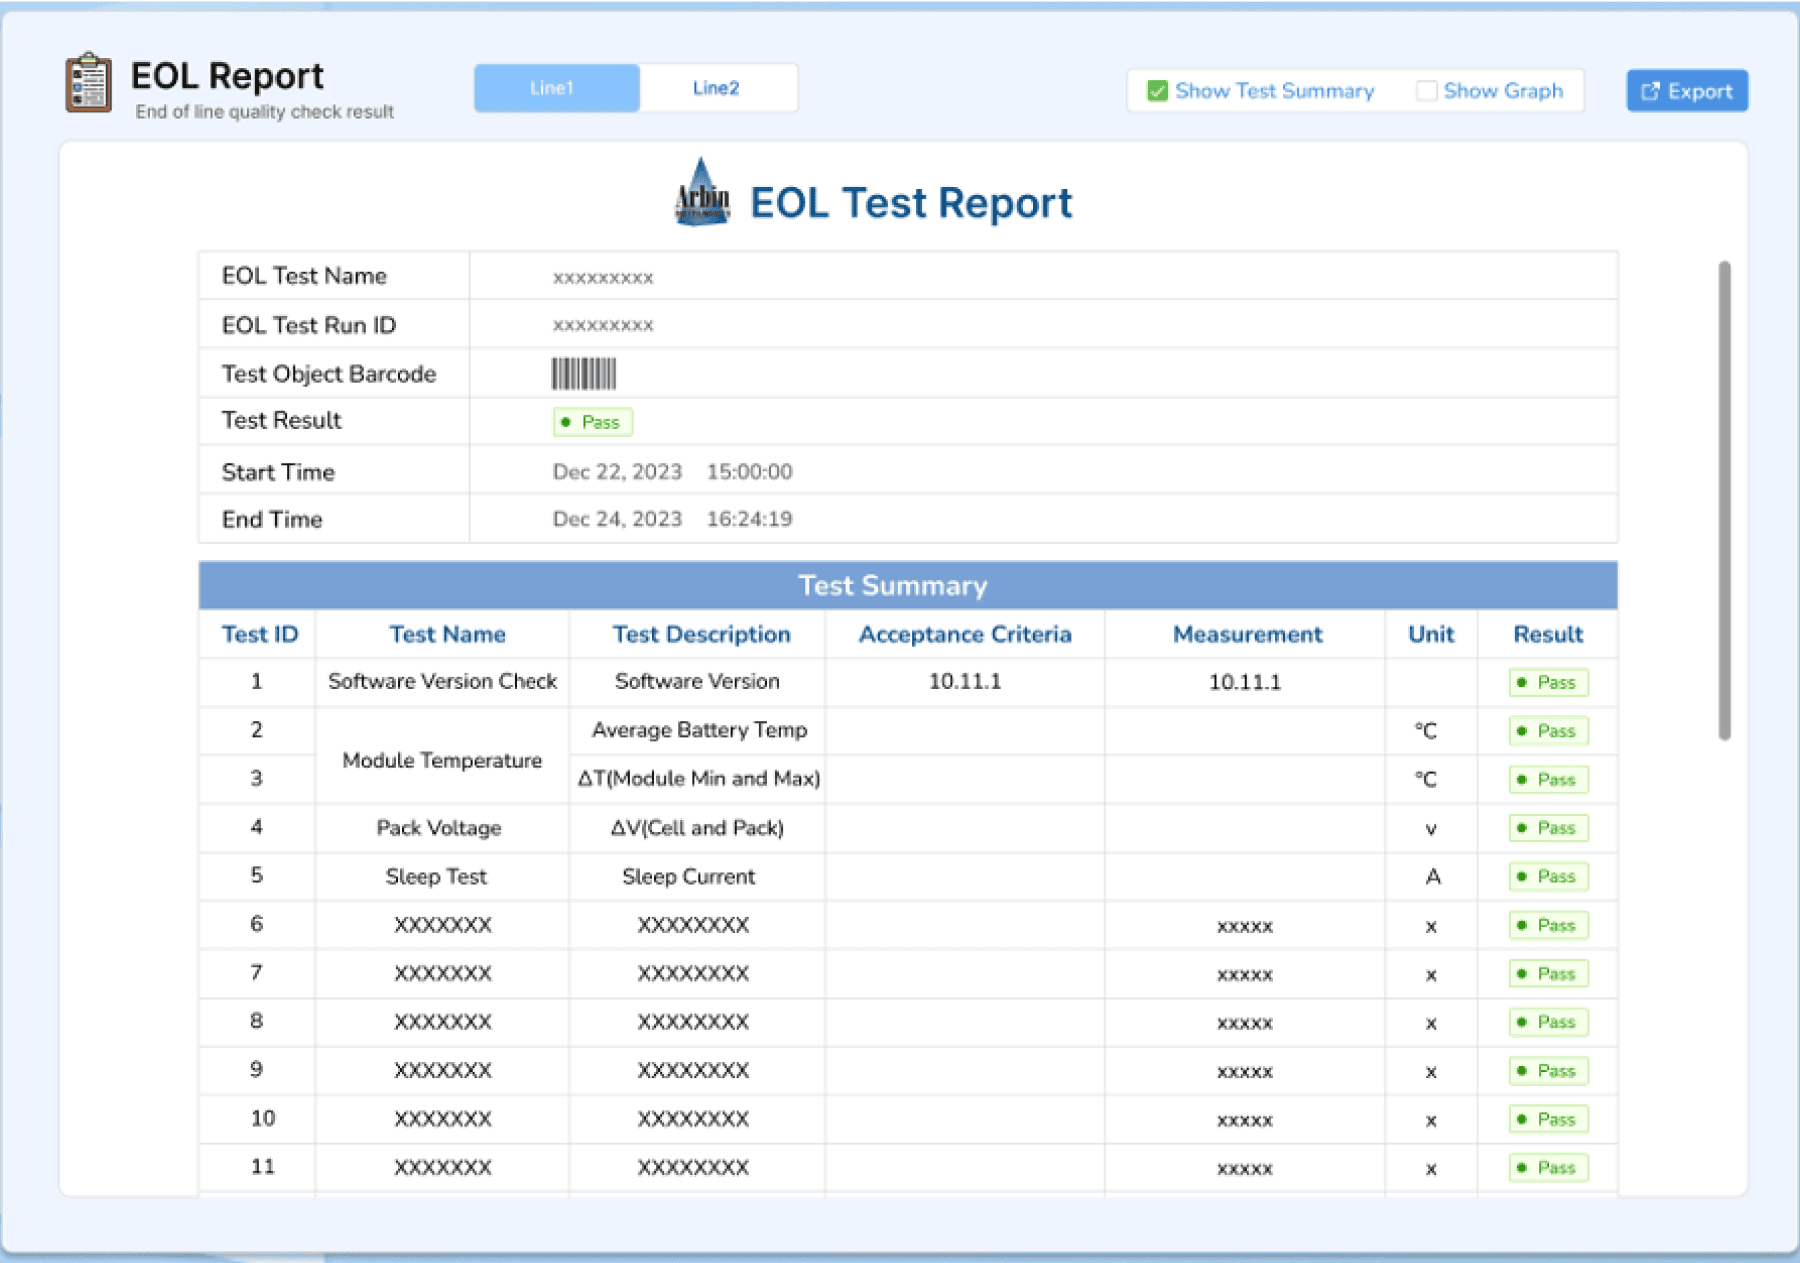This screenshot has width=1800, height=1263.
Task: Click the °C unit for Average Battery Temp
Action: [1426, 731]
